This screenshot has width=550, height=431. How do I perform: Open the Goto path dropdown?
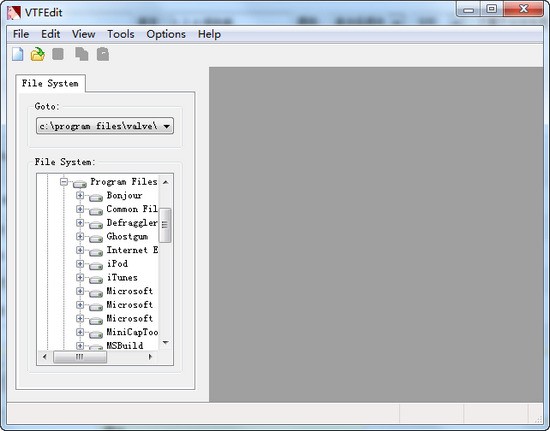(x=167, y=126)
